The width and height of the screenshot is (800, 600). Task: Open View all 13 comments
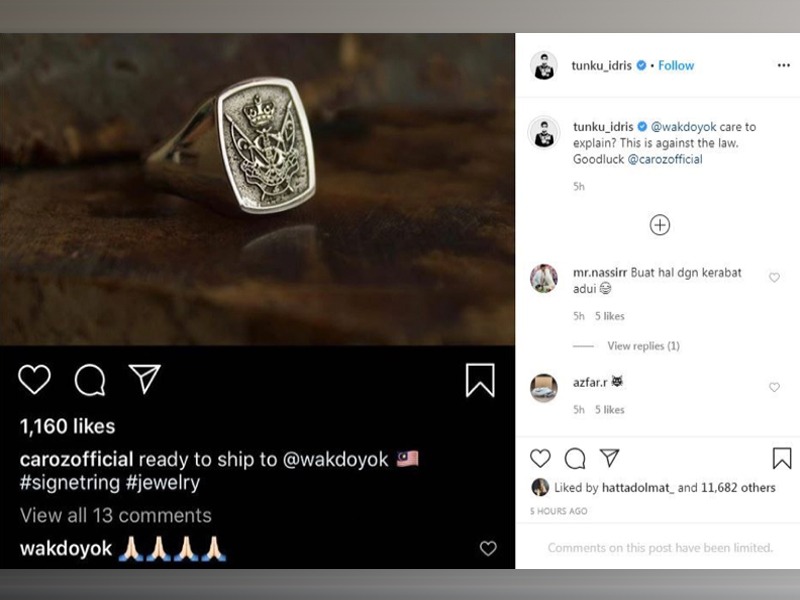tap(116, 516)
